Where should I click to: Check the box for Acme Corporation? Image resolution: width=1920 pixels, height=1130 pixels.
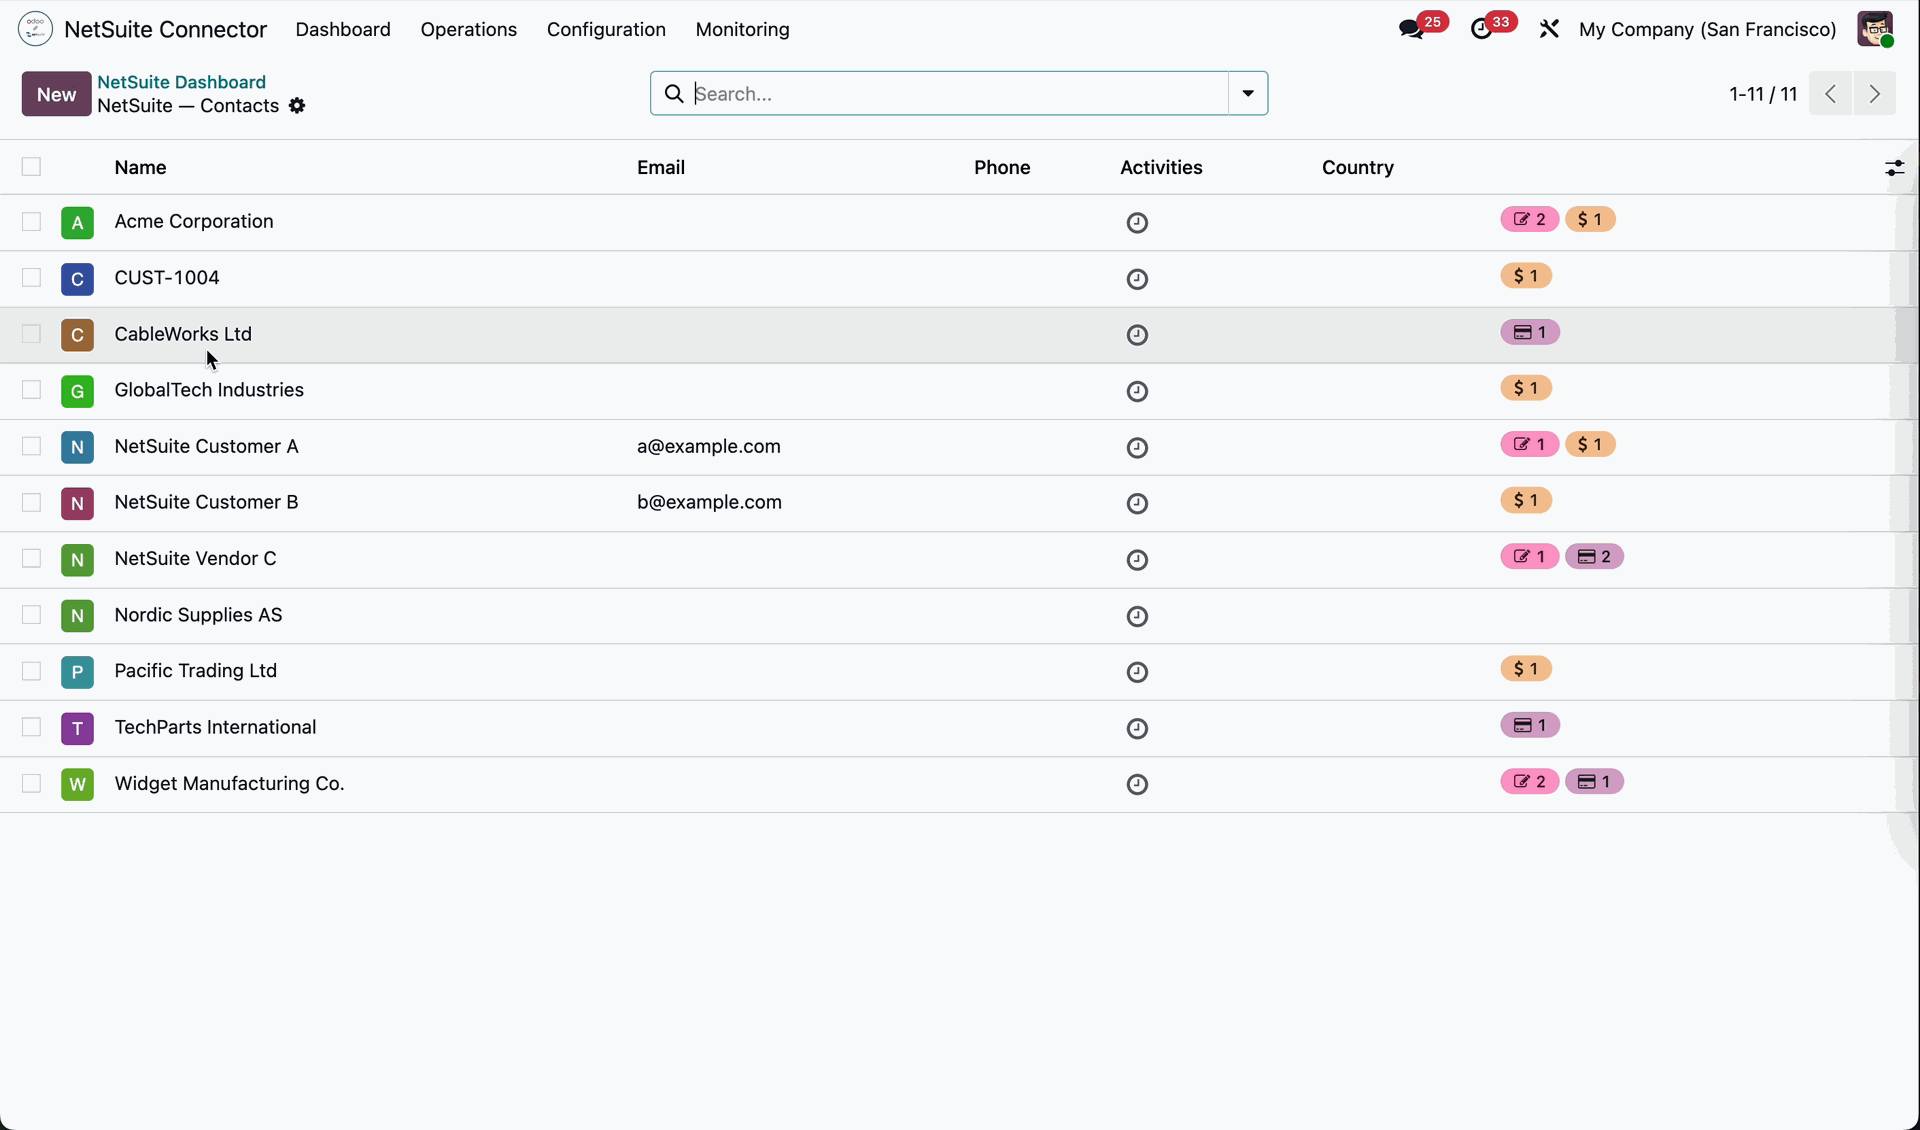pyautogui.click(x=31, y=222)
